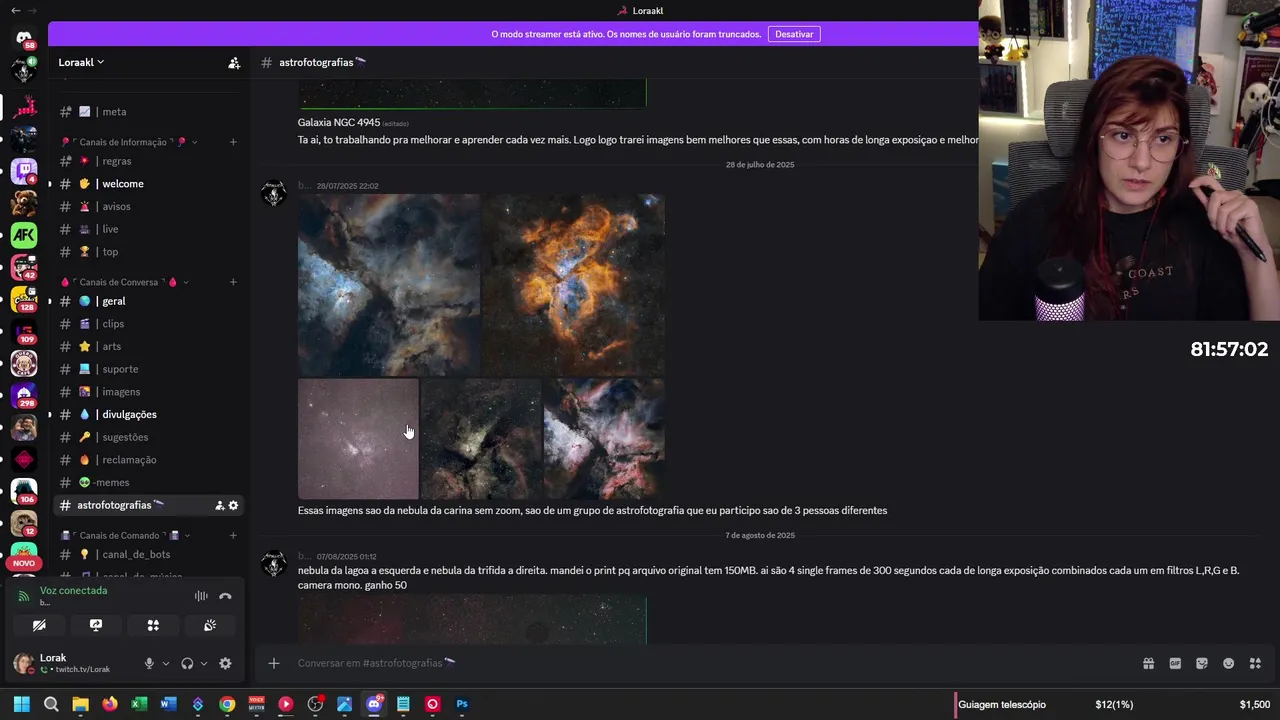Open the meta channel

coord(147,112)
